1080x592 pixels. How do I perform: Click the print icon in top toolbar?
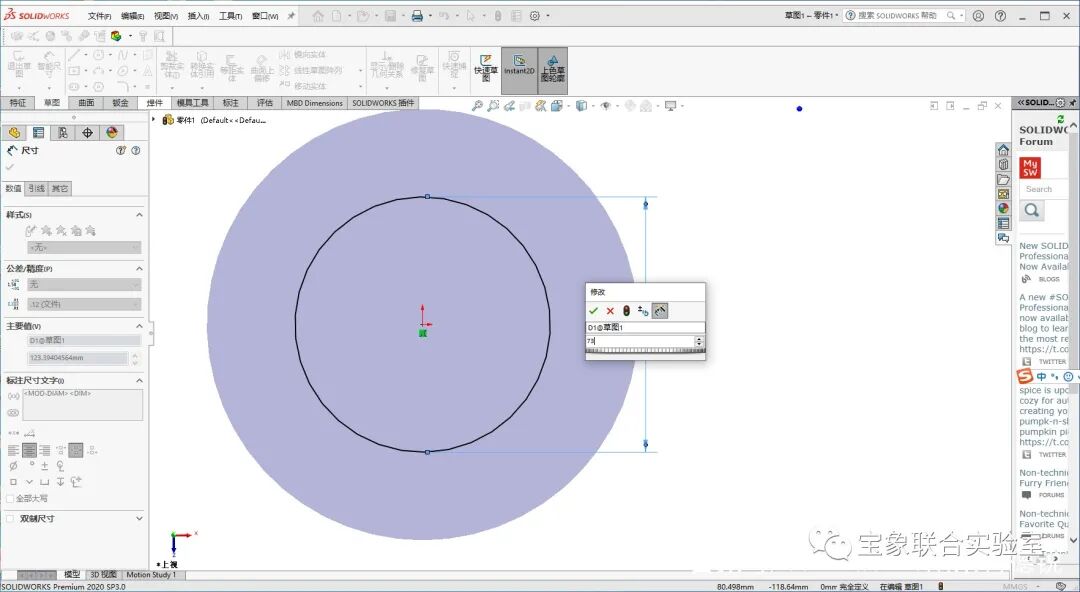point(417,16)
